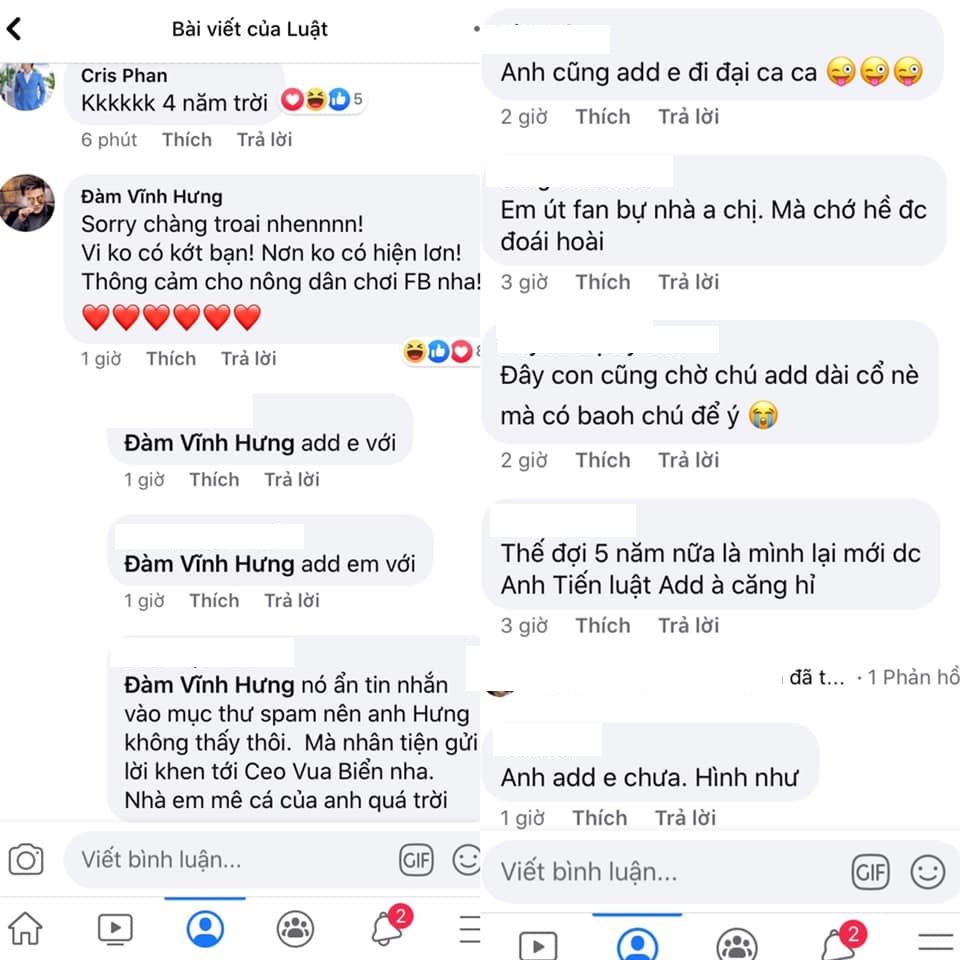This screenshot has width=960, height=960.
Task: Like the 'Anh add e chưa' comment
Action: pos(600,818)
